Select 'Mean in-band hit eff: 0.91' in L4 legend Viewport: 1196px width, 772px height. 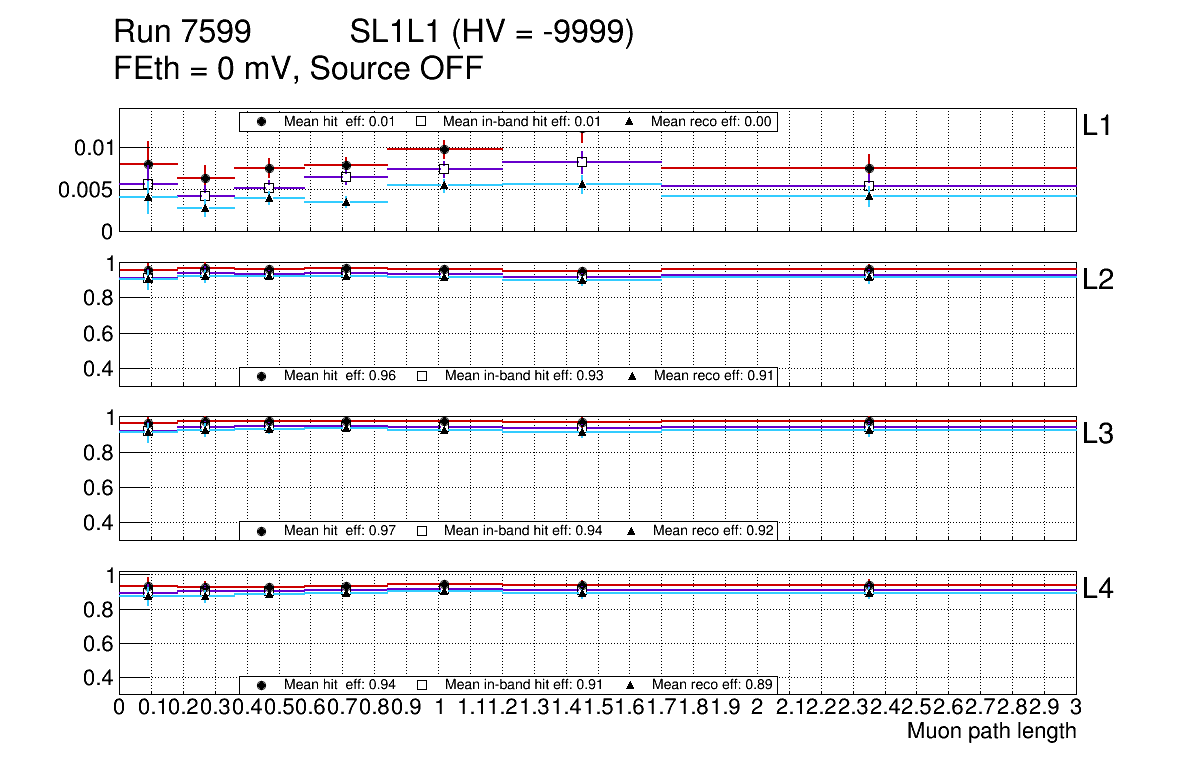click(523, 685)
